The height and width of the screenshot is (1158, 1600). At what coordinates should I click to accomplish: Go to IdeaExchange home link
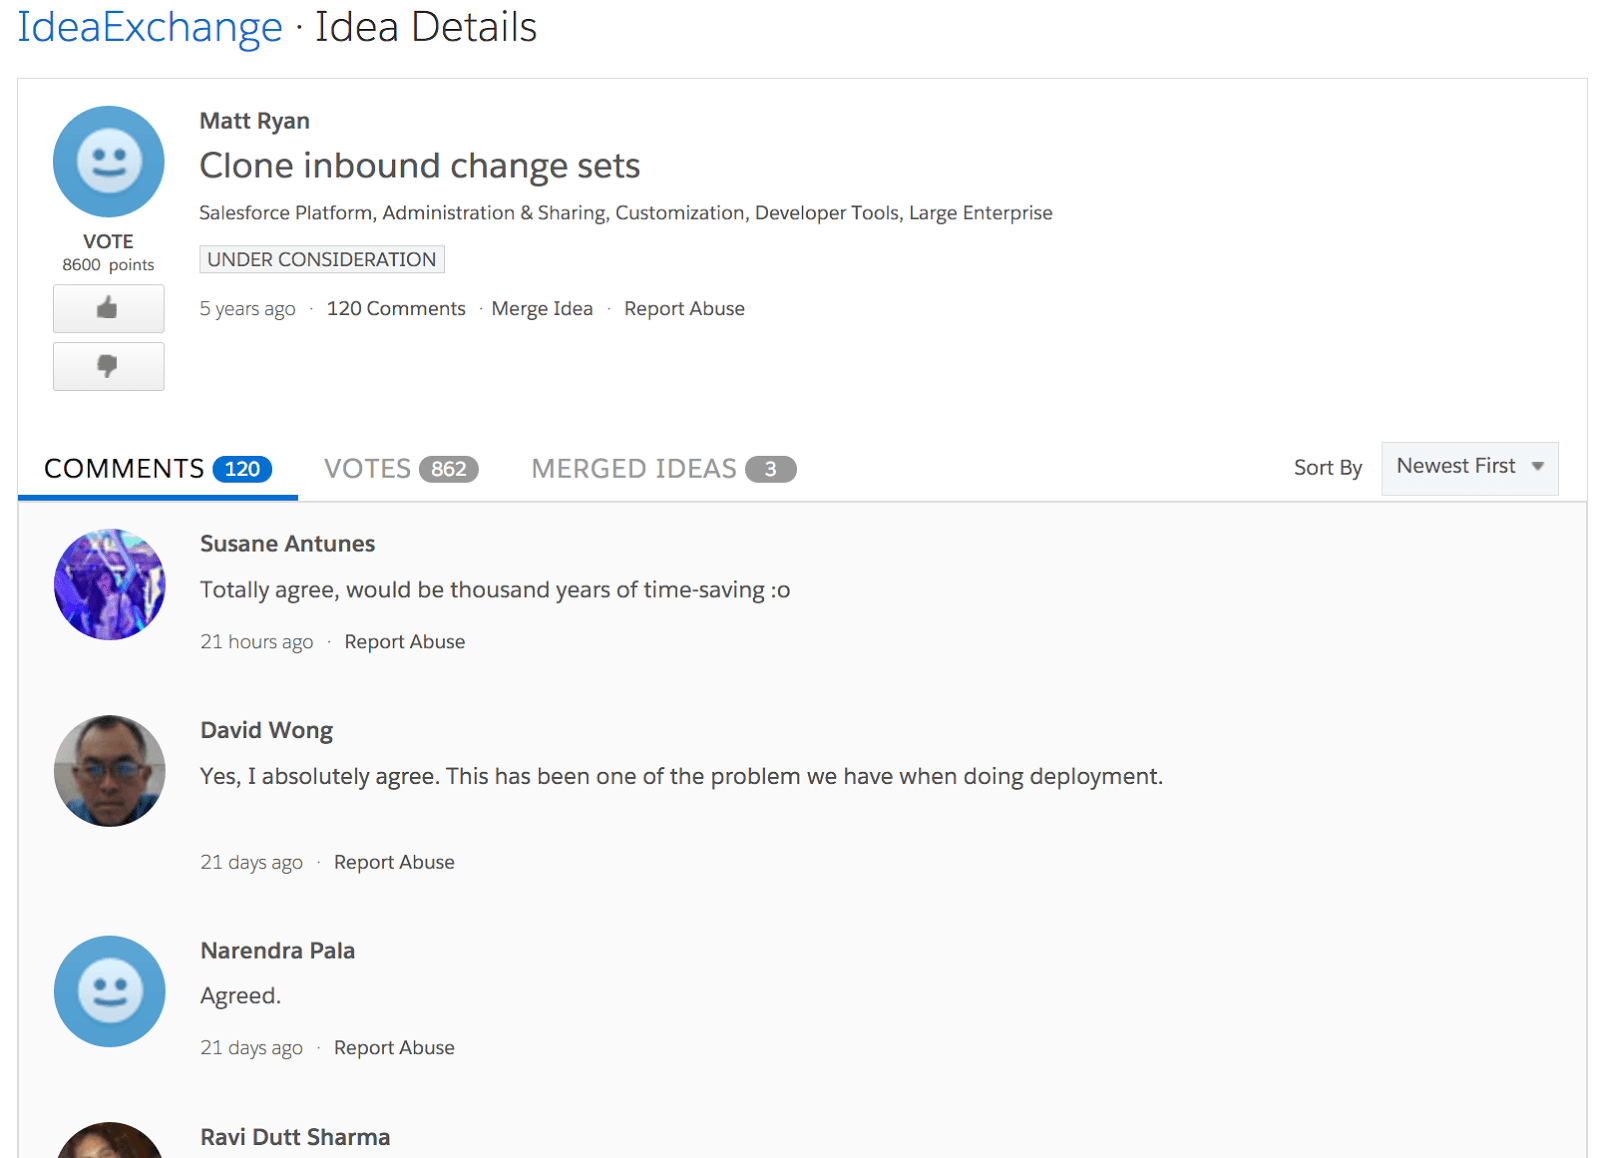pyautogui.click(x=150, y=27)
